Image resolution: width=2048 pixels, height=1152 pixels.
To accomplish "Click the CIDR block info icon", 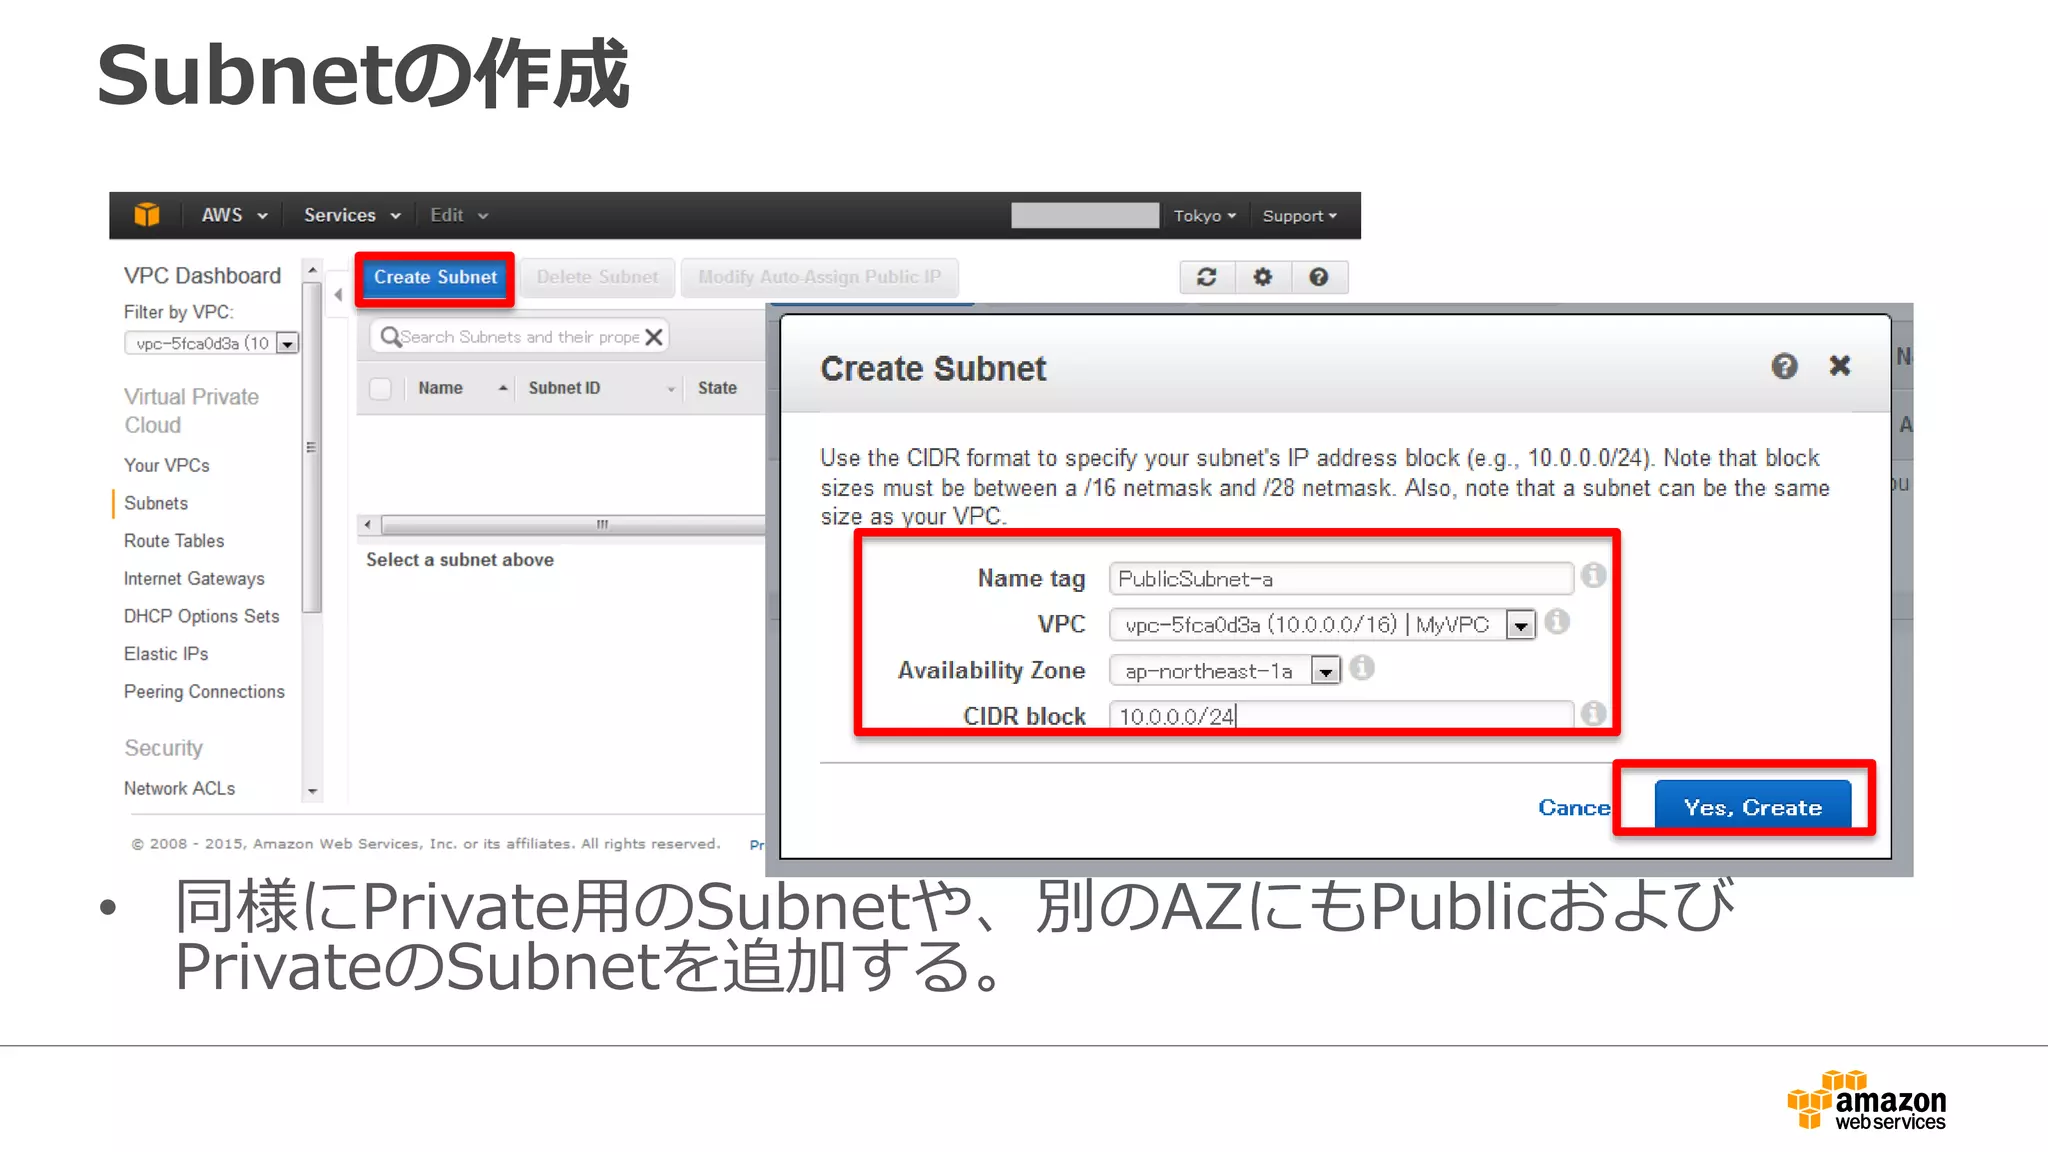I will (x=1593, y=713).
